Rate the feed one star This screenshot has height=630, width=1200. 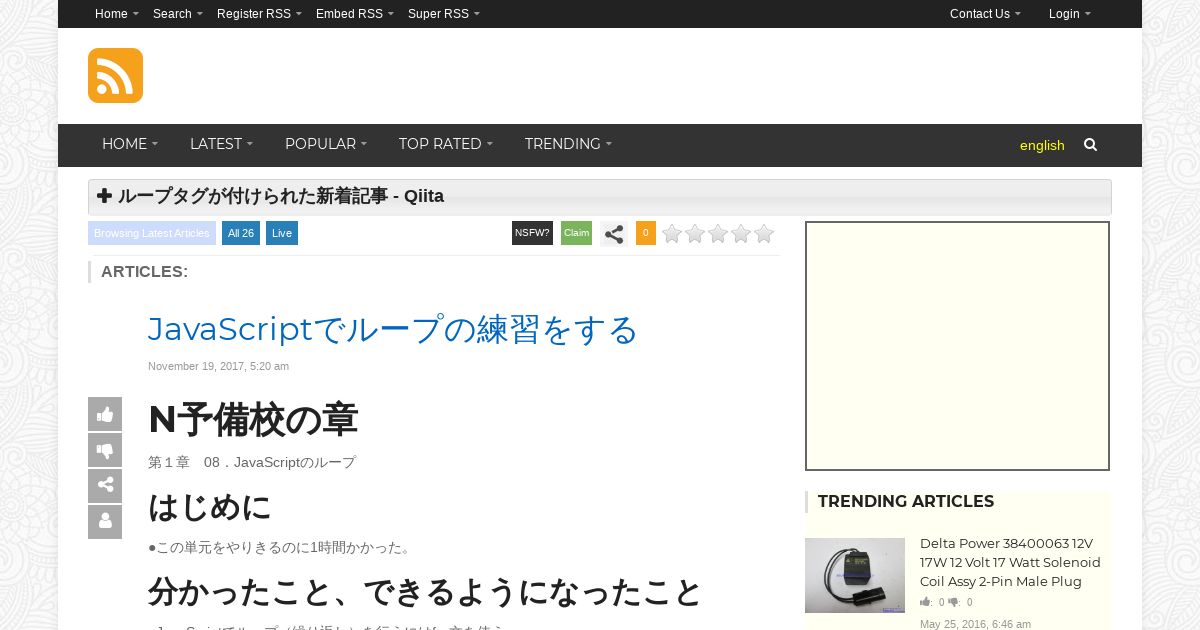coord(672,234)
